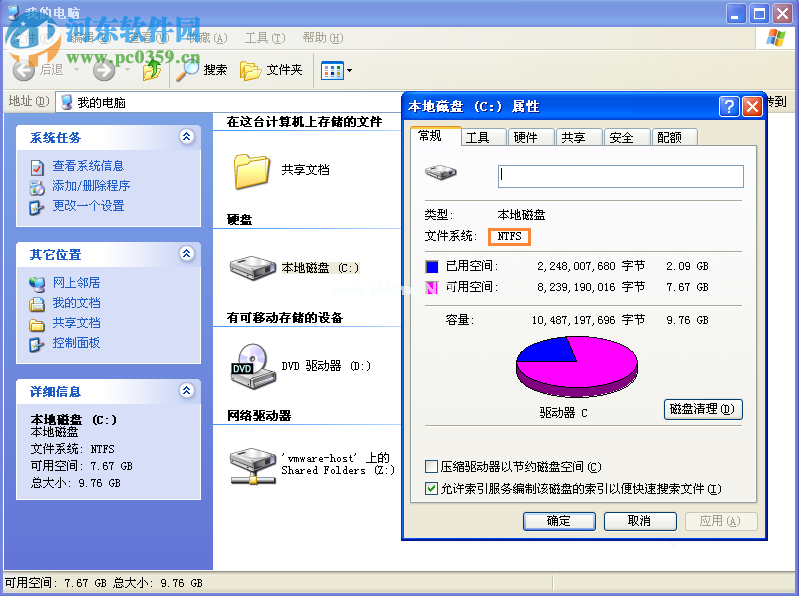Select the Shared Documents folder icon

[x=251, y=171]
